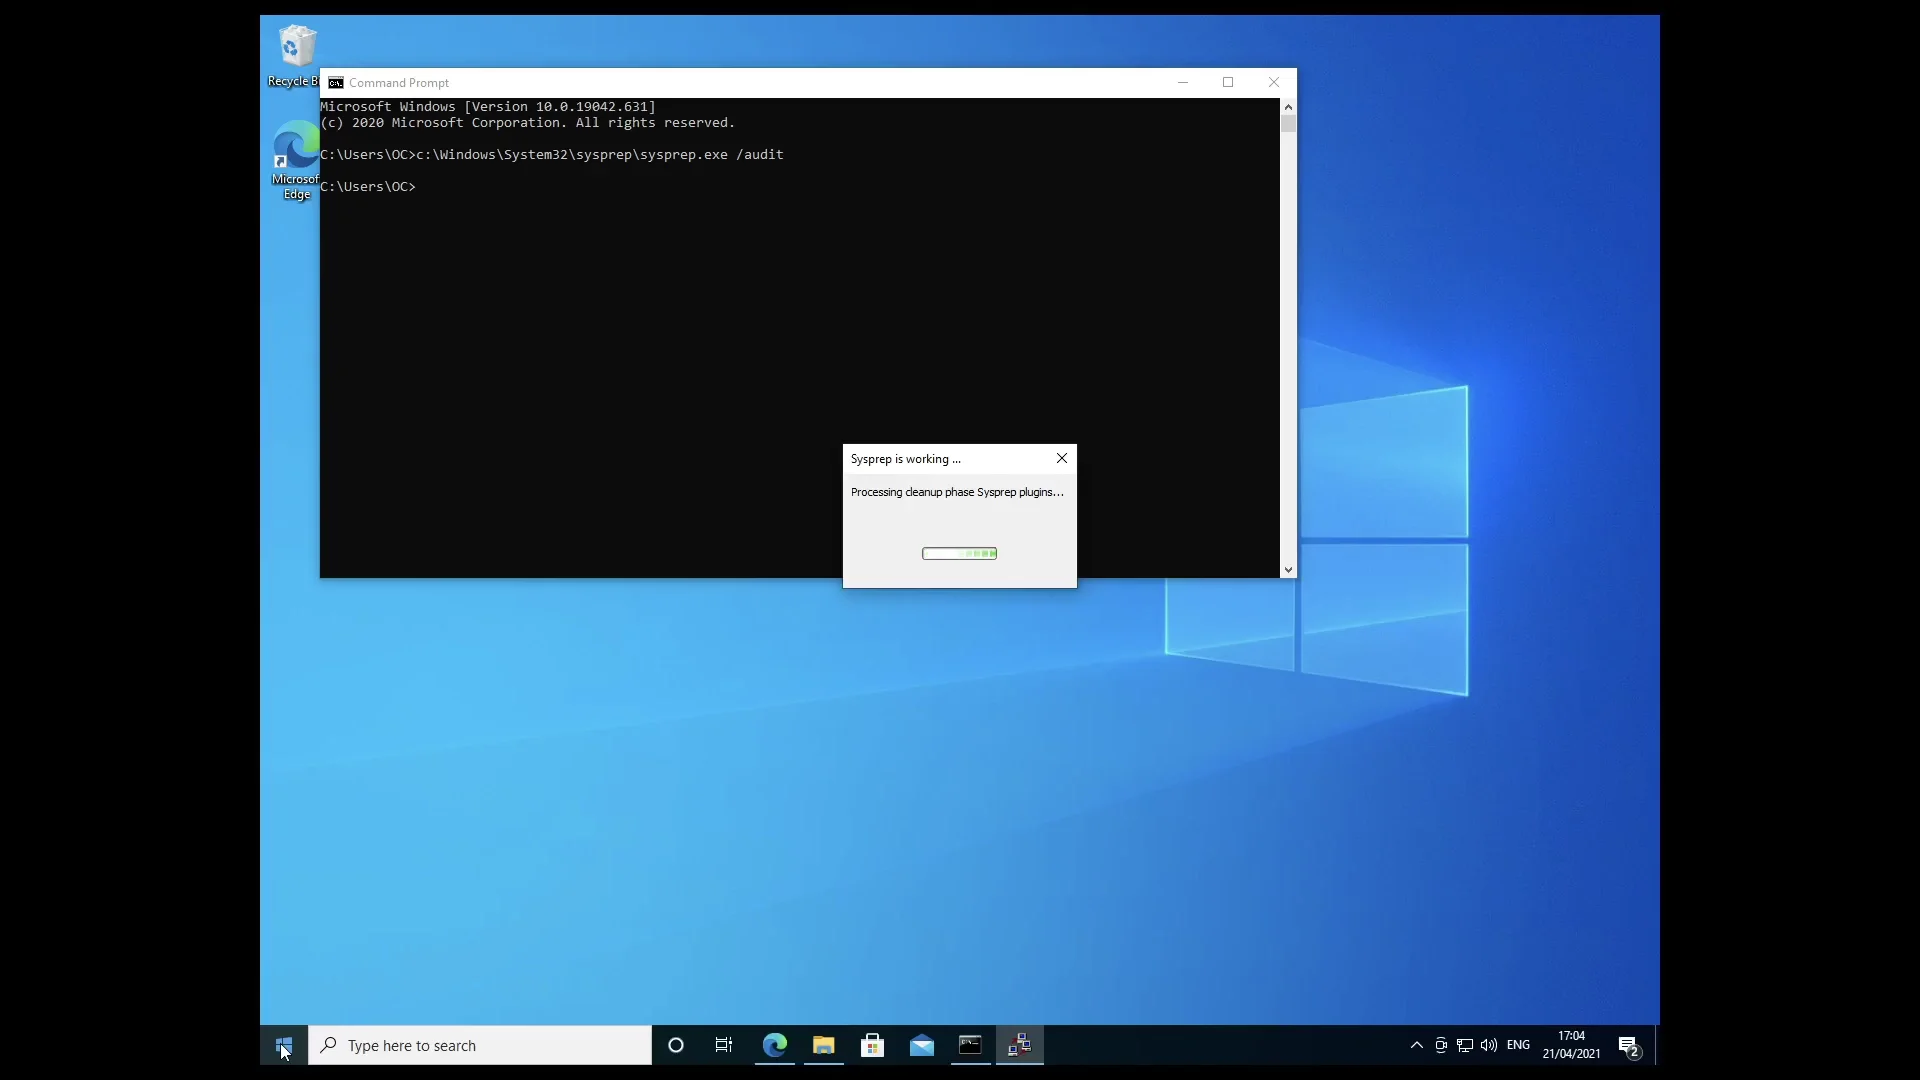This screenshot has height=1080, width=1920.
Task: Open Microsoft Store from the taskbar
Action: tap(873, 1045)
